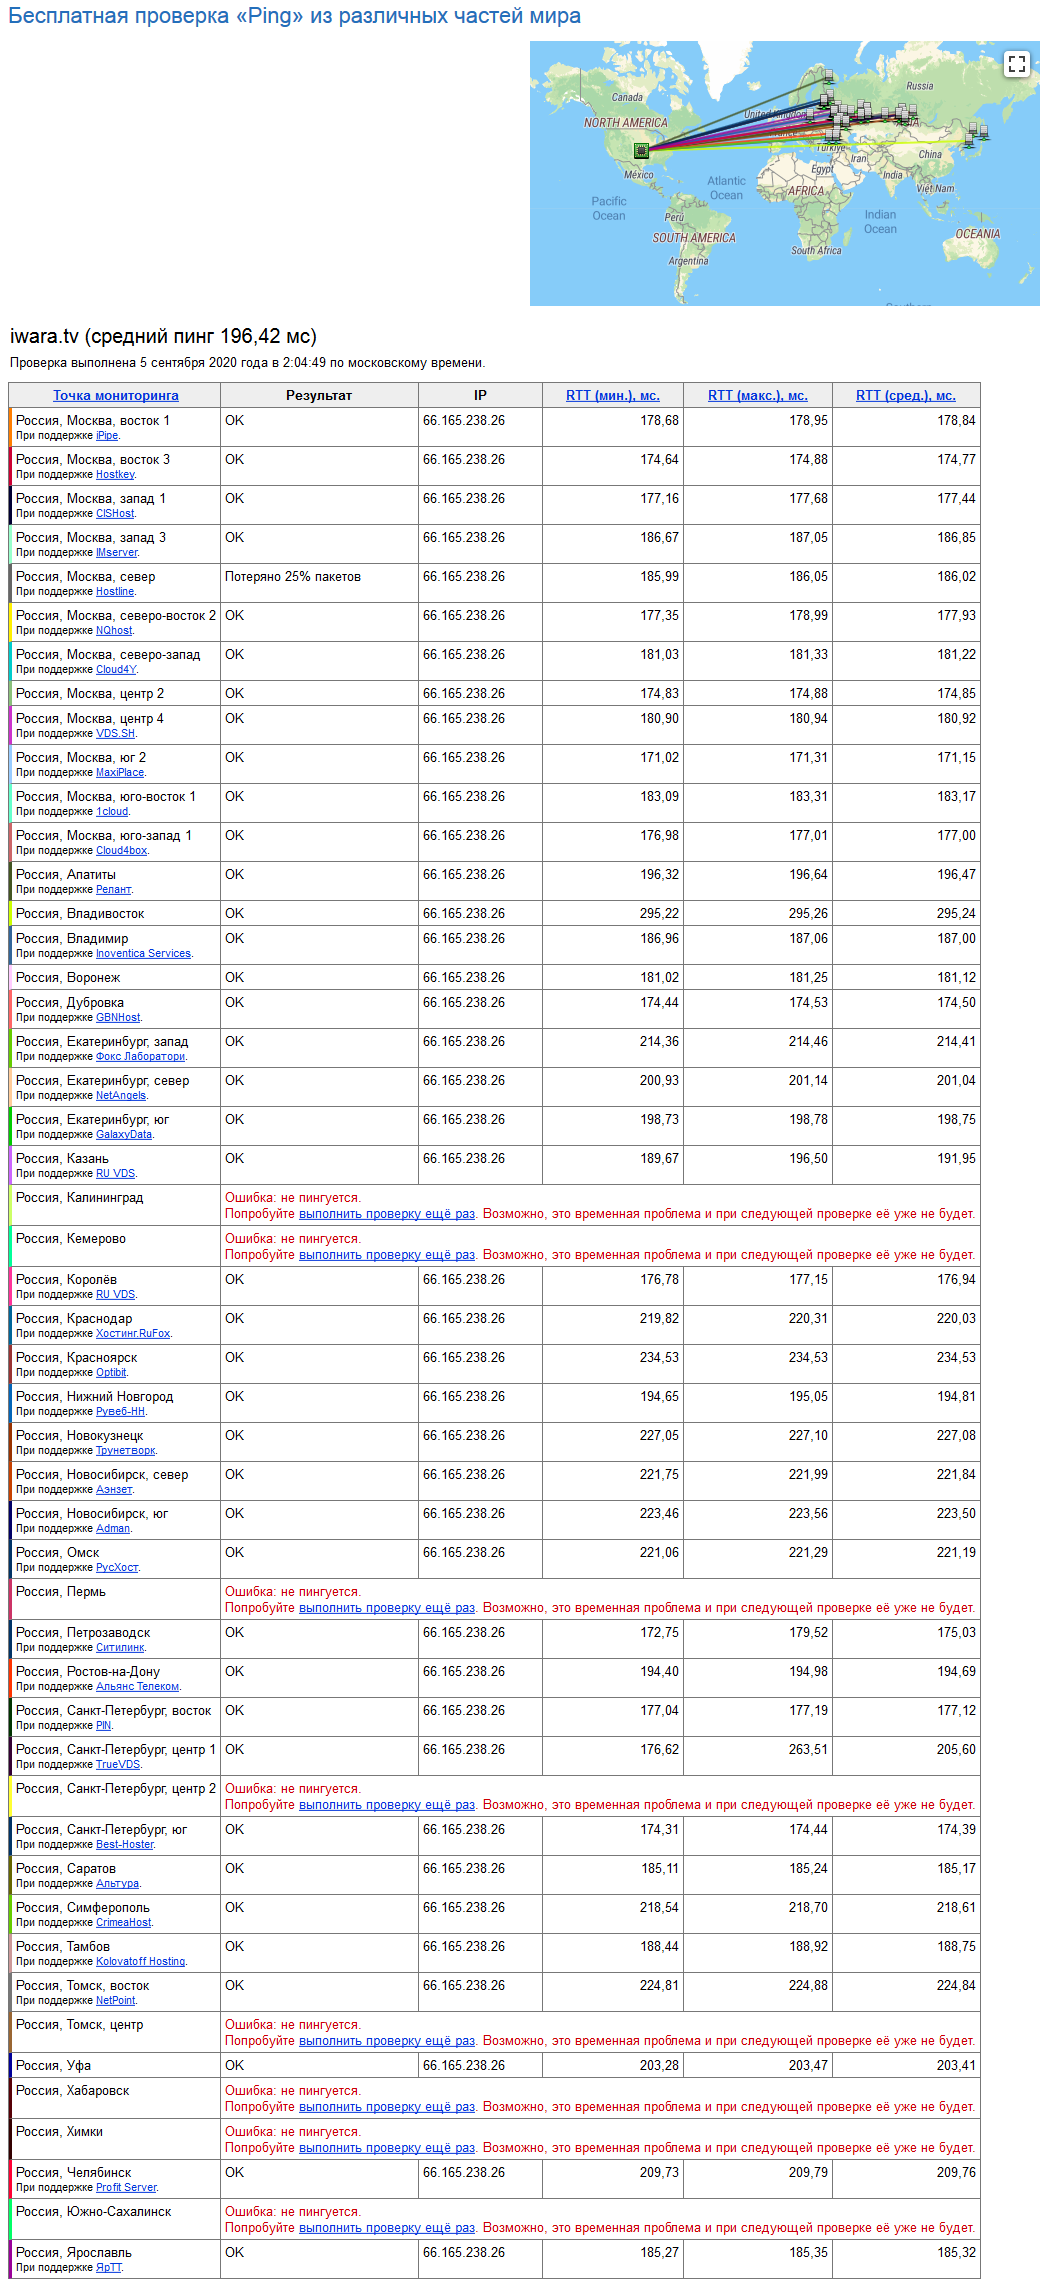Sort table by RTT (макс.) column
The width and height of the screenshot is (1059, 2287).
(757, 395)
